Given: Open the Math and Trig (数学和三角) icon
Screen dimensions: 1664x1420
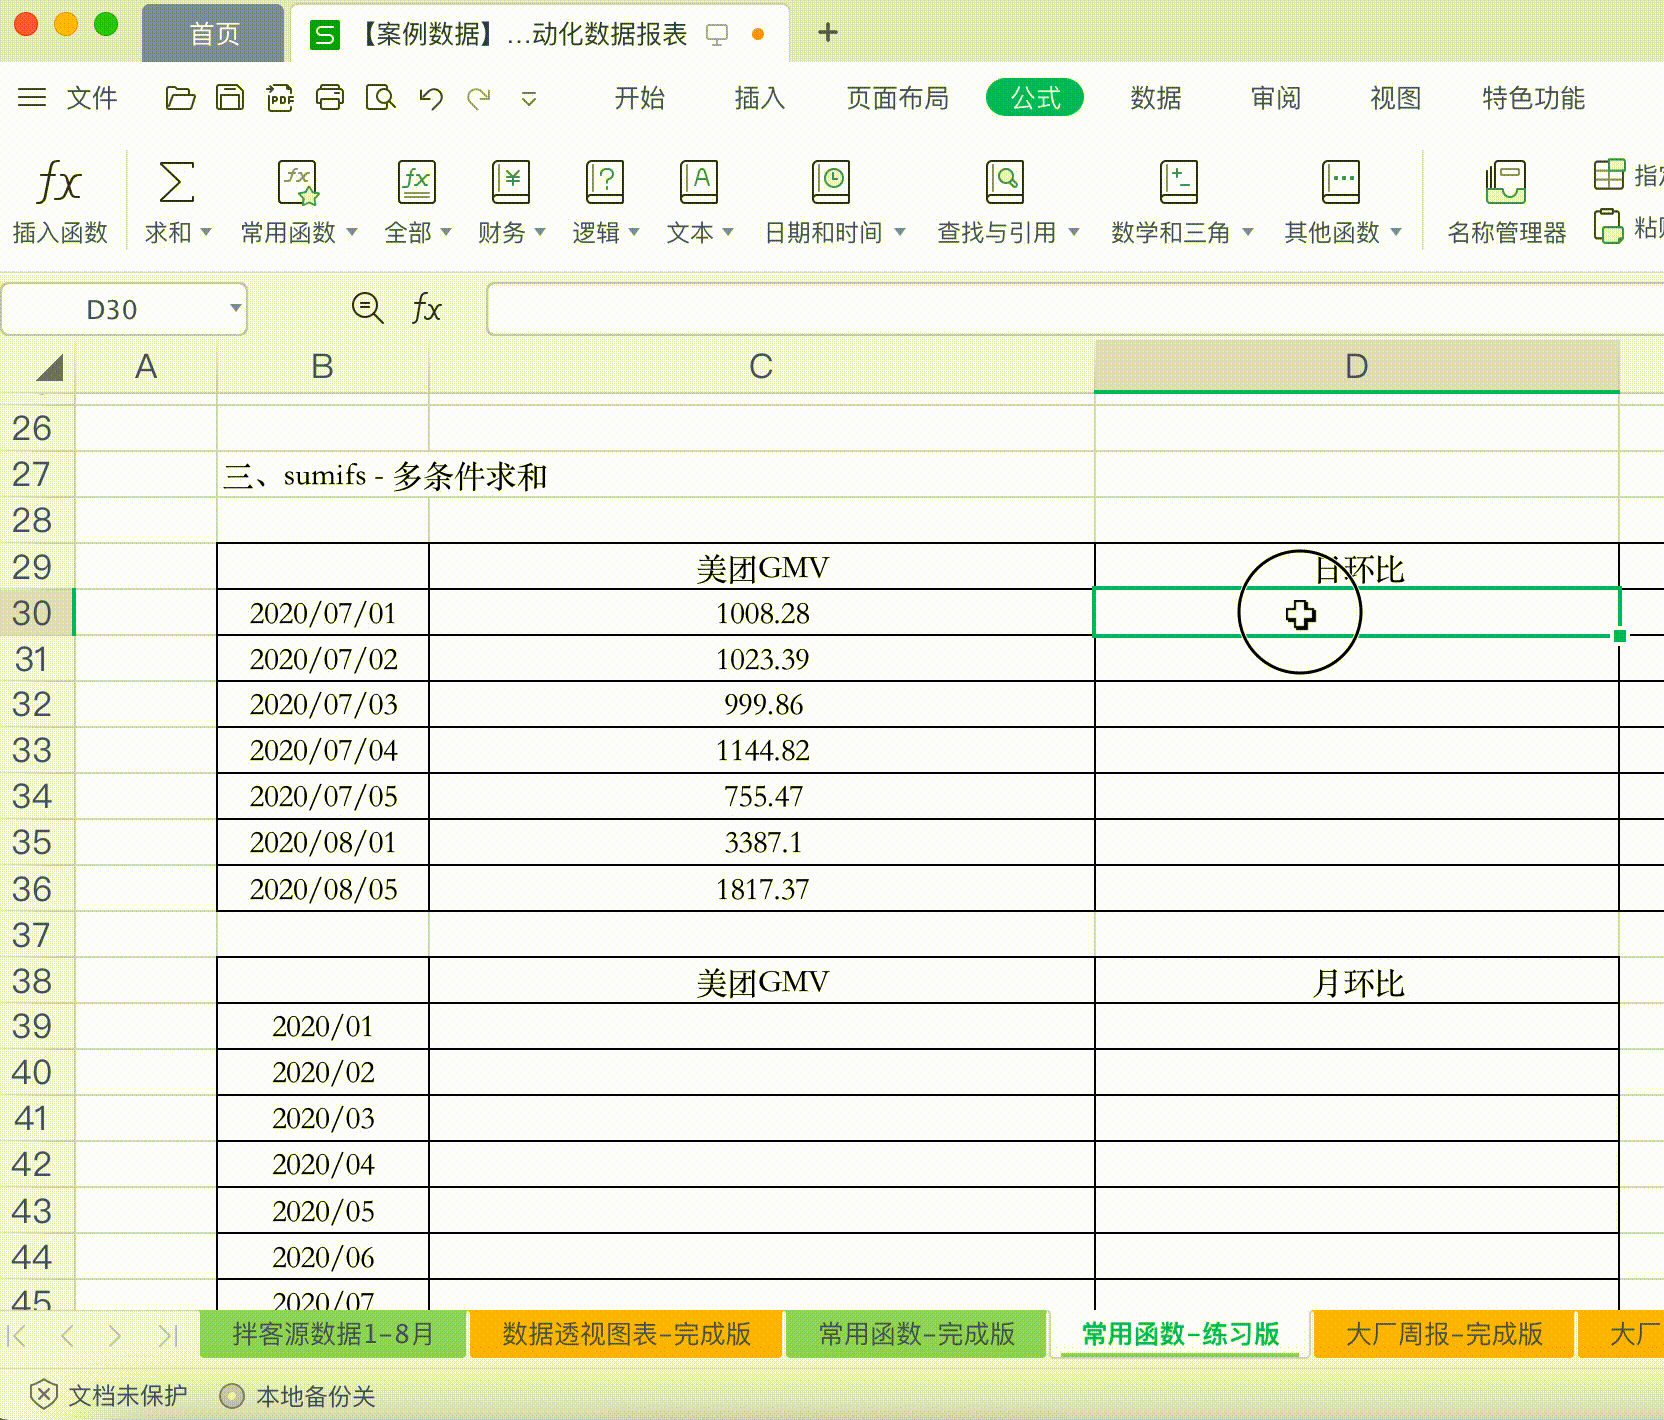Looking at the screenshot, I should point(1179,183).
